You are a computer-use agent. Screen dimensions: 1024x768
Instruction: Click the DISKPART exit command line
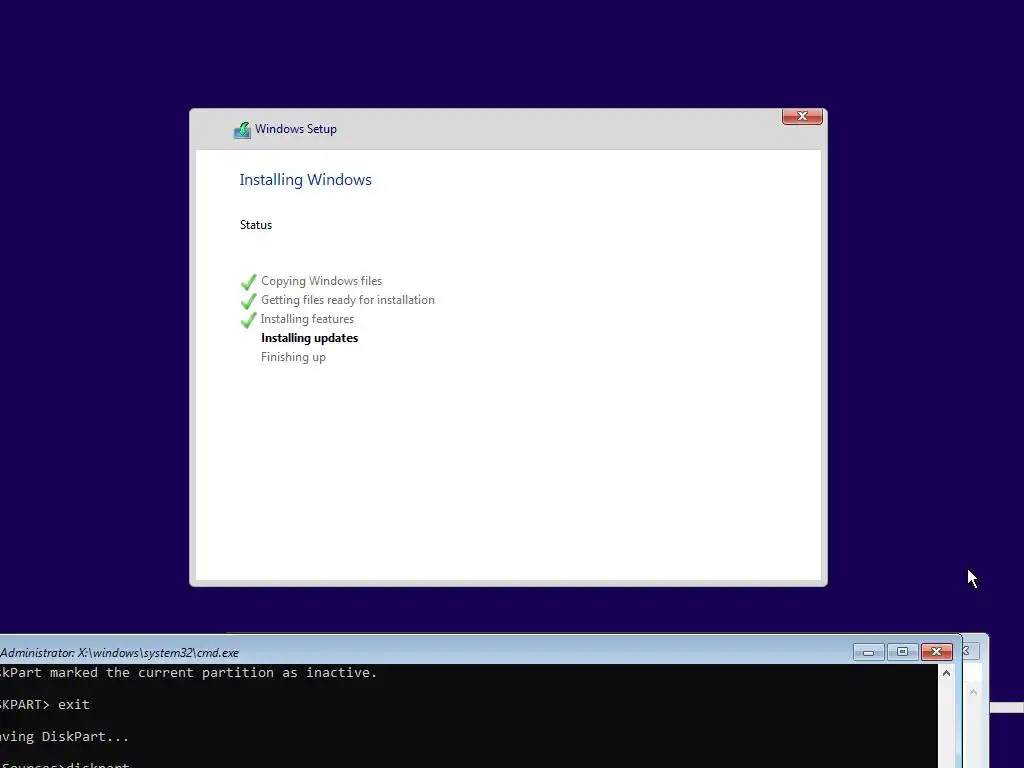pos(44,705)
